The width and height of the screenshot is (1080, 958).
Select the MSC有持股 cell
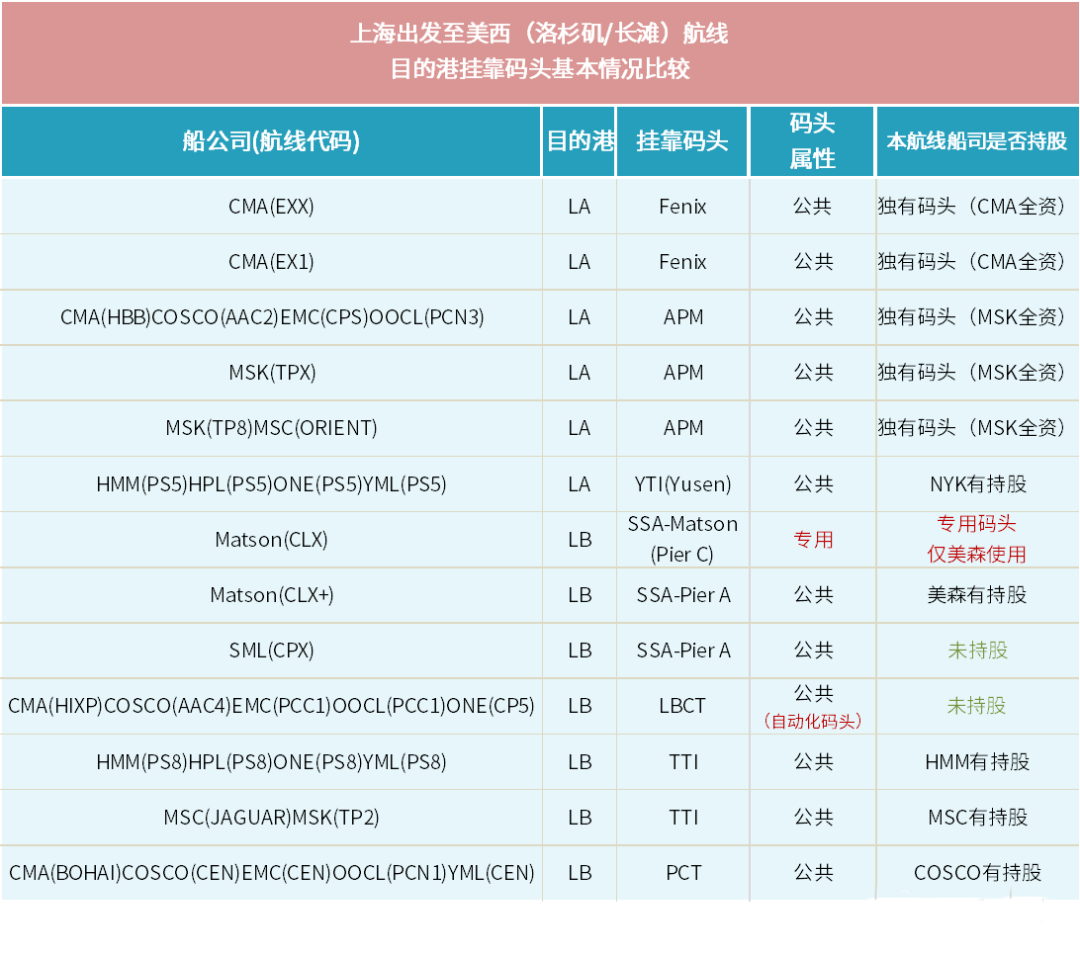click(x=977, y=818)
